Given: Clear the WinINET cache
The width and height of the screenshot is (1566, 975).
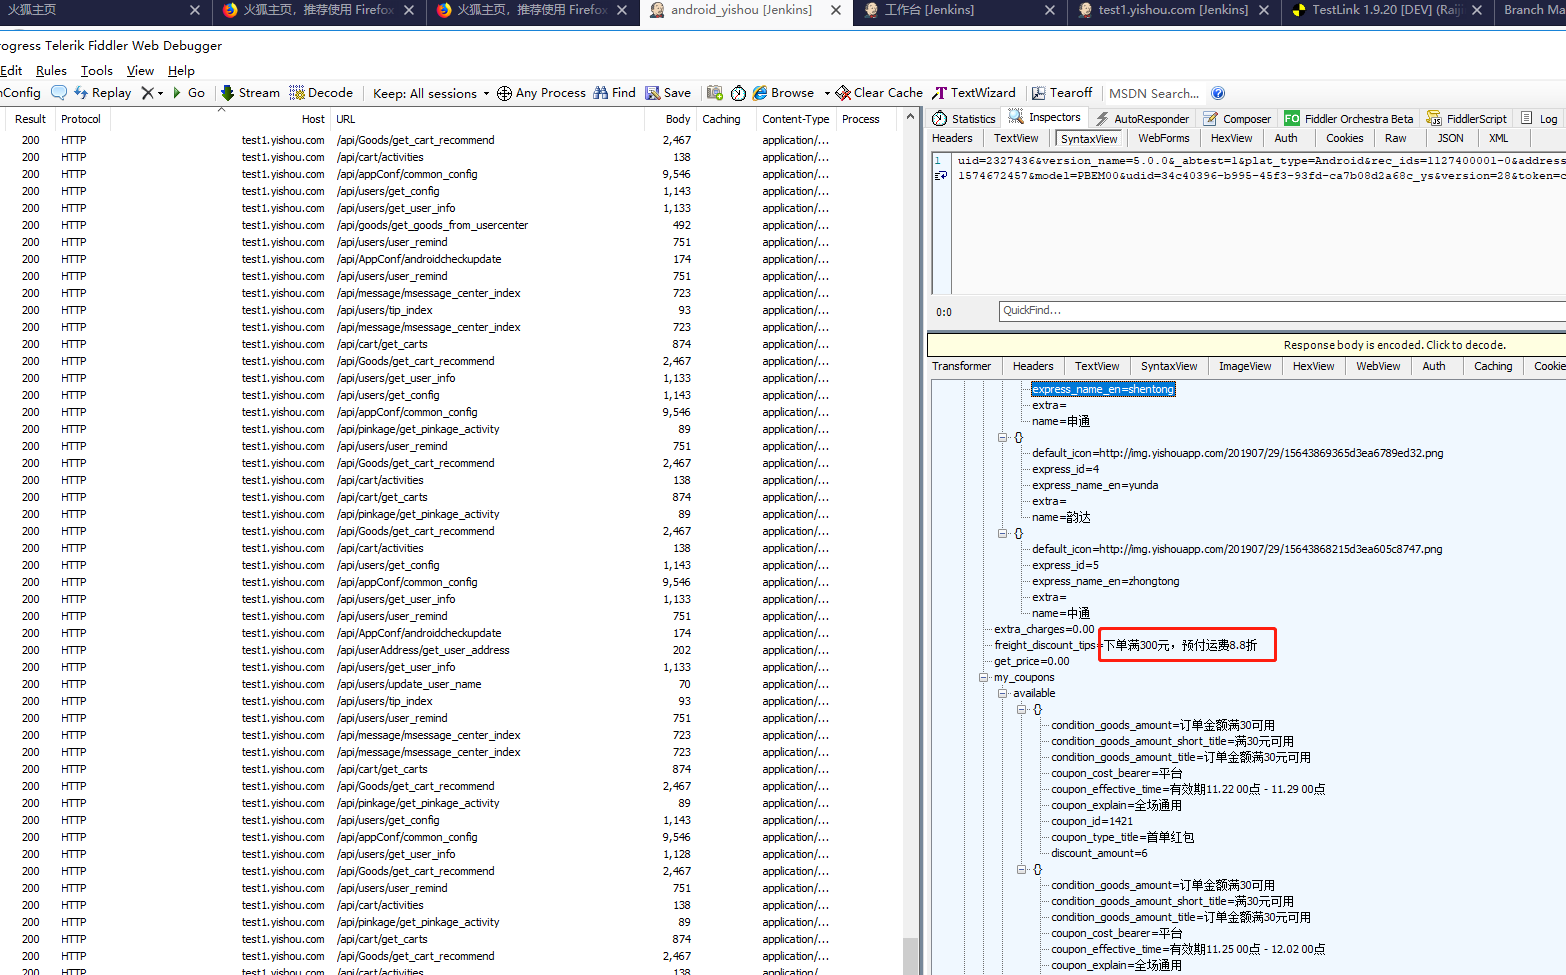Looking at the screenshot, I should click(879, 92).
